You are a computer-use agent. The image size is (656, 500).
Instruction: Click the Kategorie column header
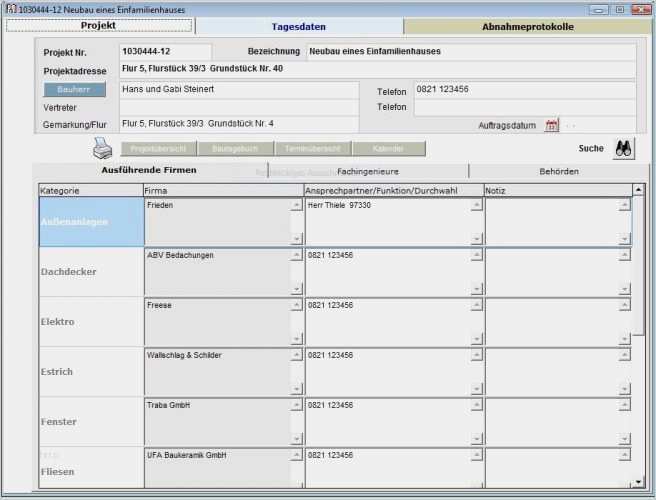tap(91, 190)
